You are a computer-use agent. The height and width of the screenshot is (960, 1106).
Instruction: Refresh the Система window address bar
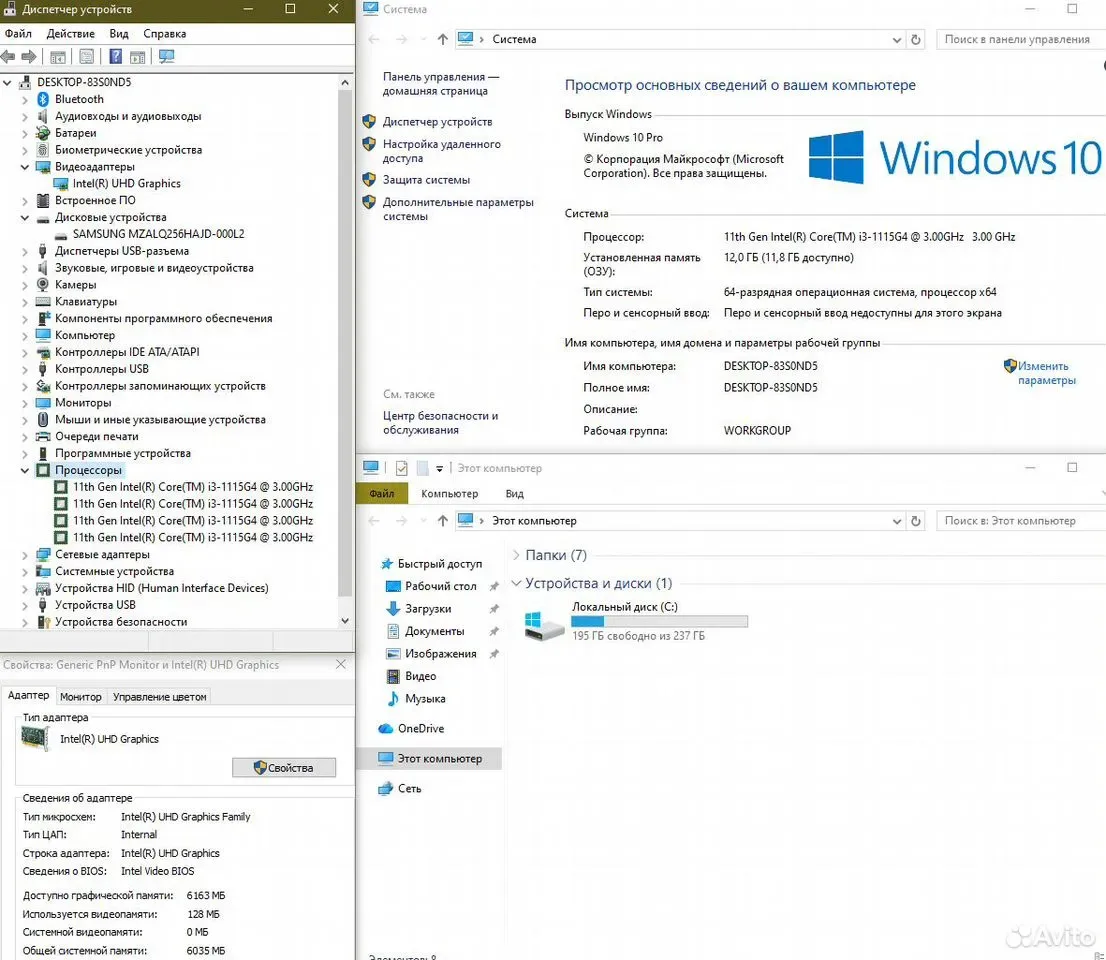point(916,40)
